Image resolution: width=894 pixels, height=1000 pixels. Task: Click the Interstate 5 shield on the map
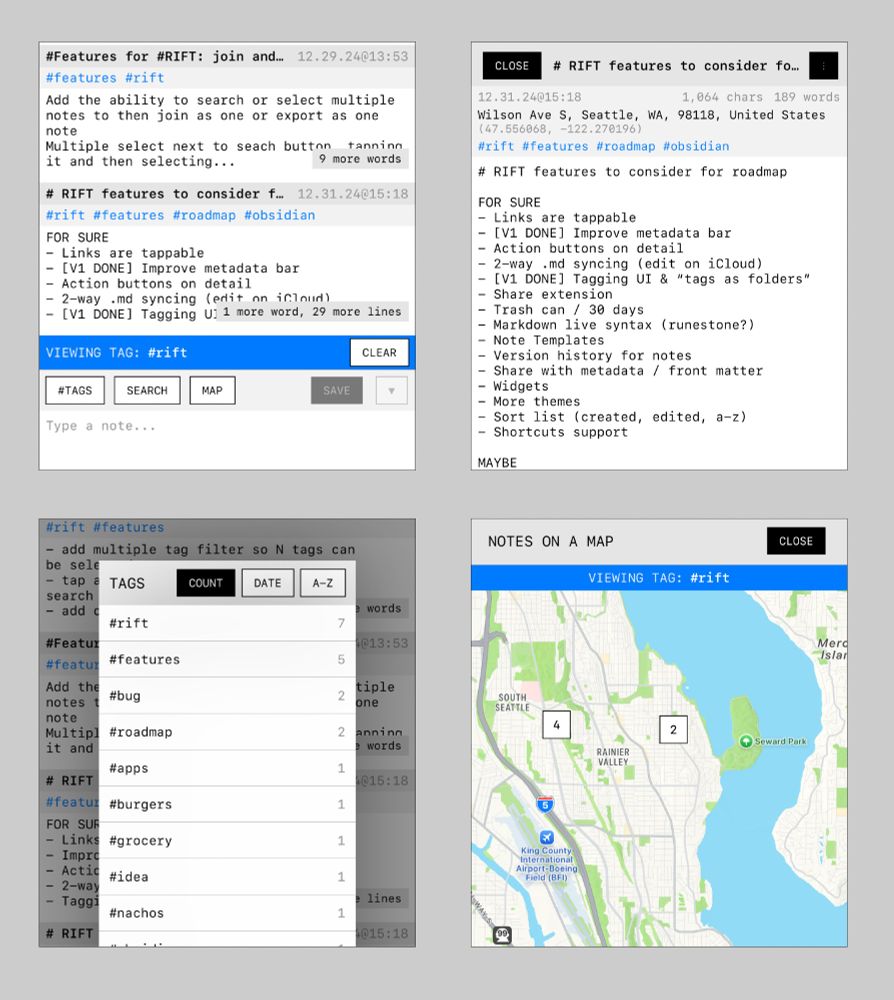coord(545,804)
